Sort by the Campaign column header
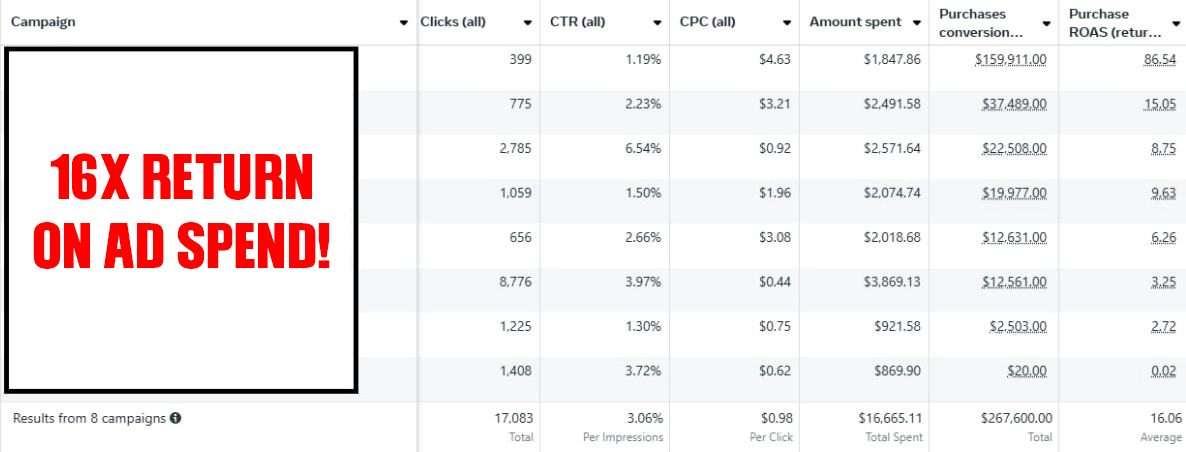This screenshot has height=452, width=1186. click(43, 21)
